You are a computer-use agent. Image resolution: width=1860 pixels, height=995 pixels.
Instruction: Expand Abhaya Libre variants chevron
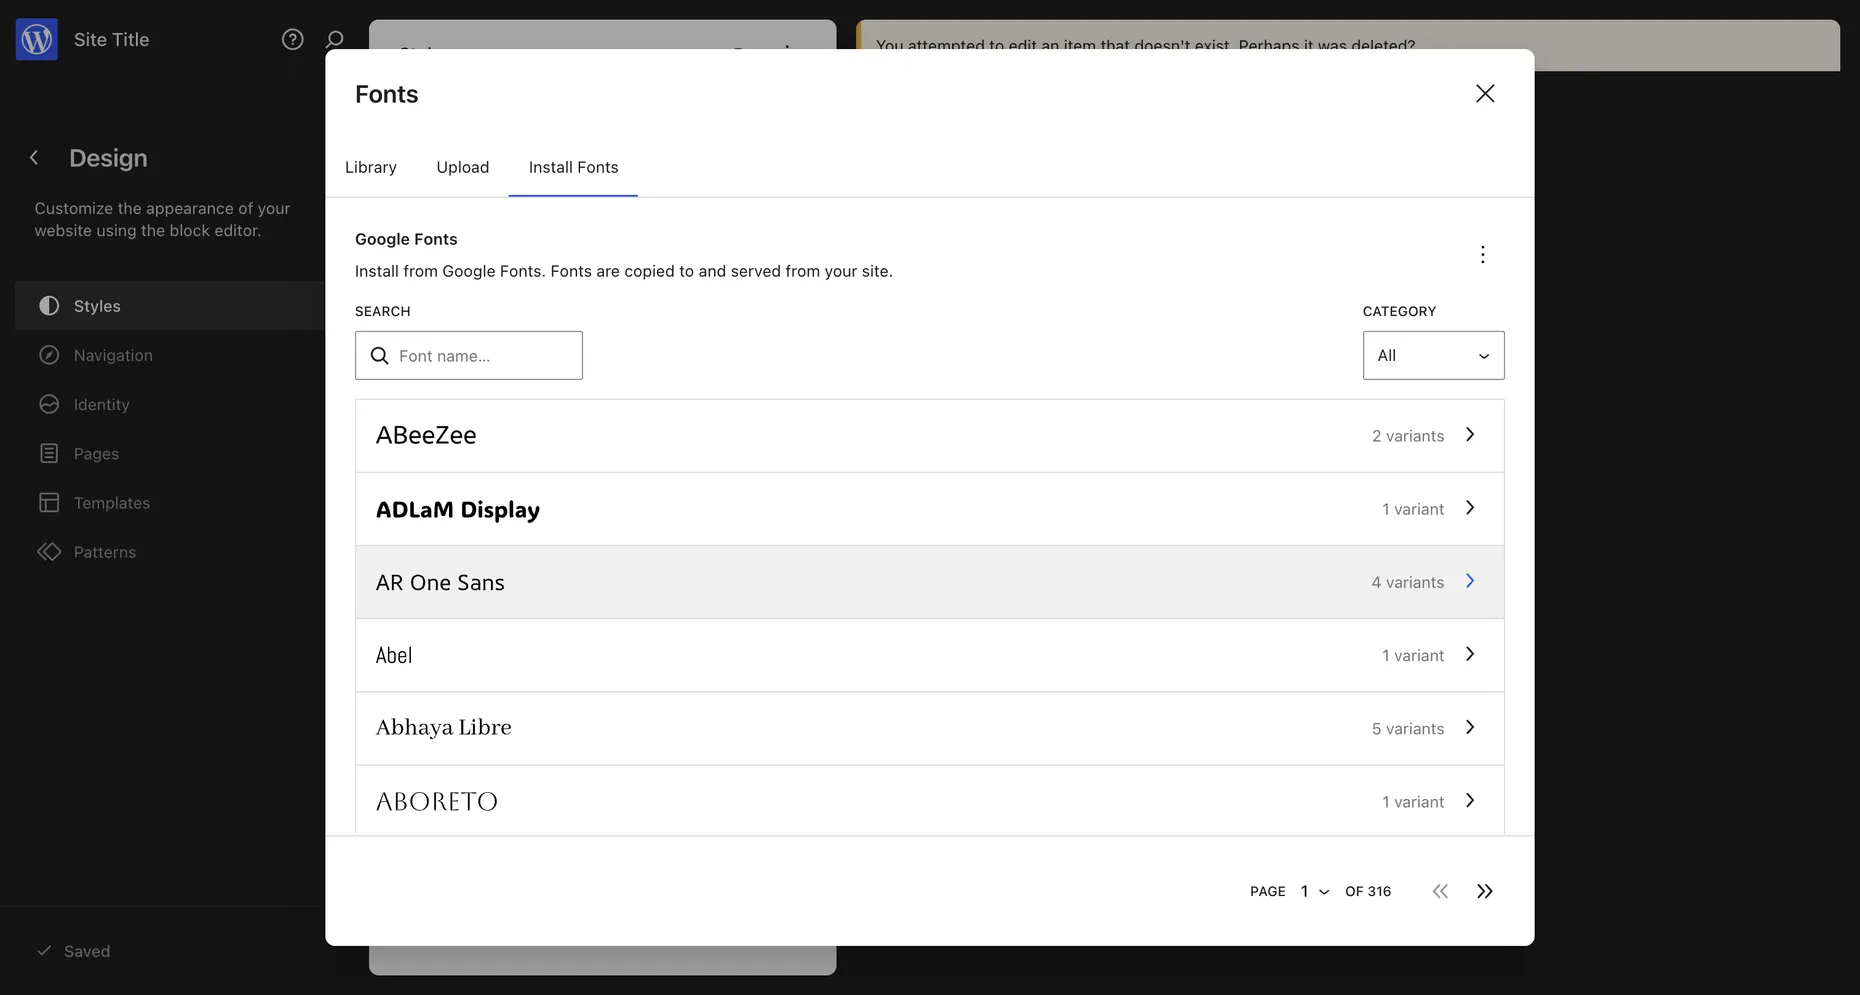tap(1470, 727)
